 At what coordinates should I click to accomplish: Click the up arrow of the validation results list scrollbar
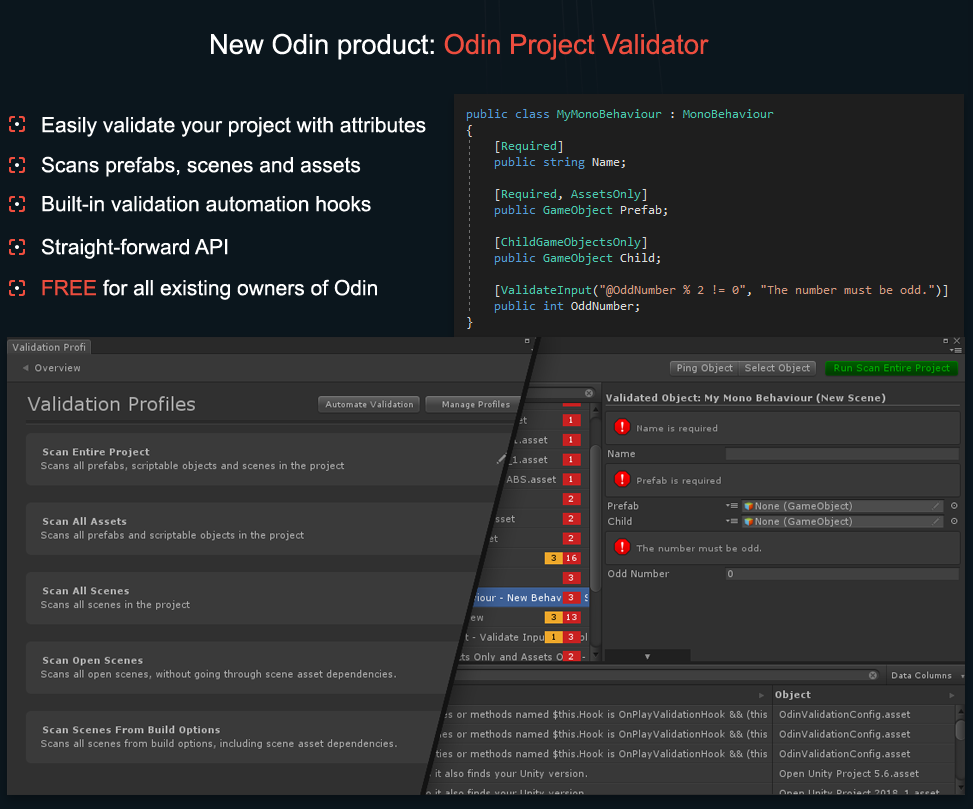click(x=595, y=409)
